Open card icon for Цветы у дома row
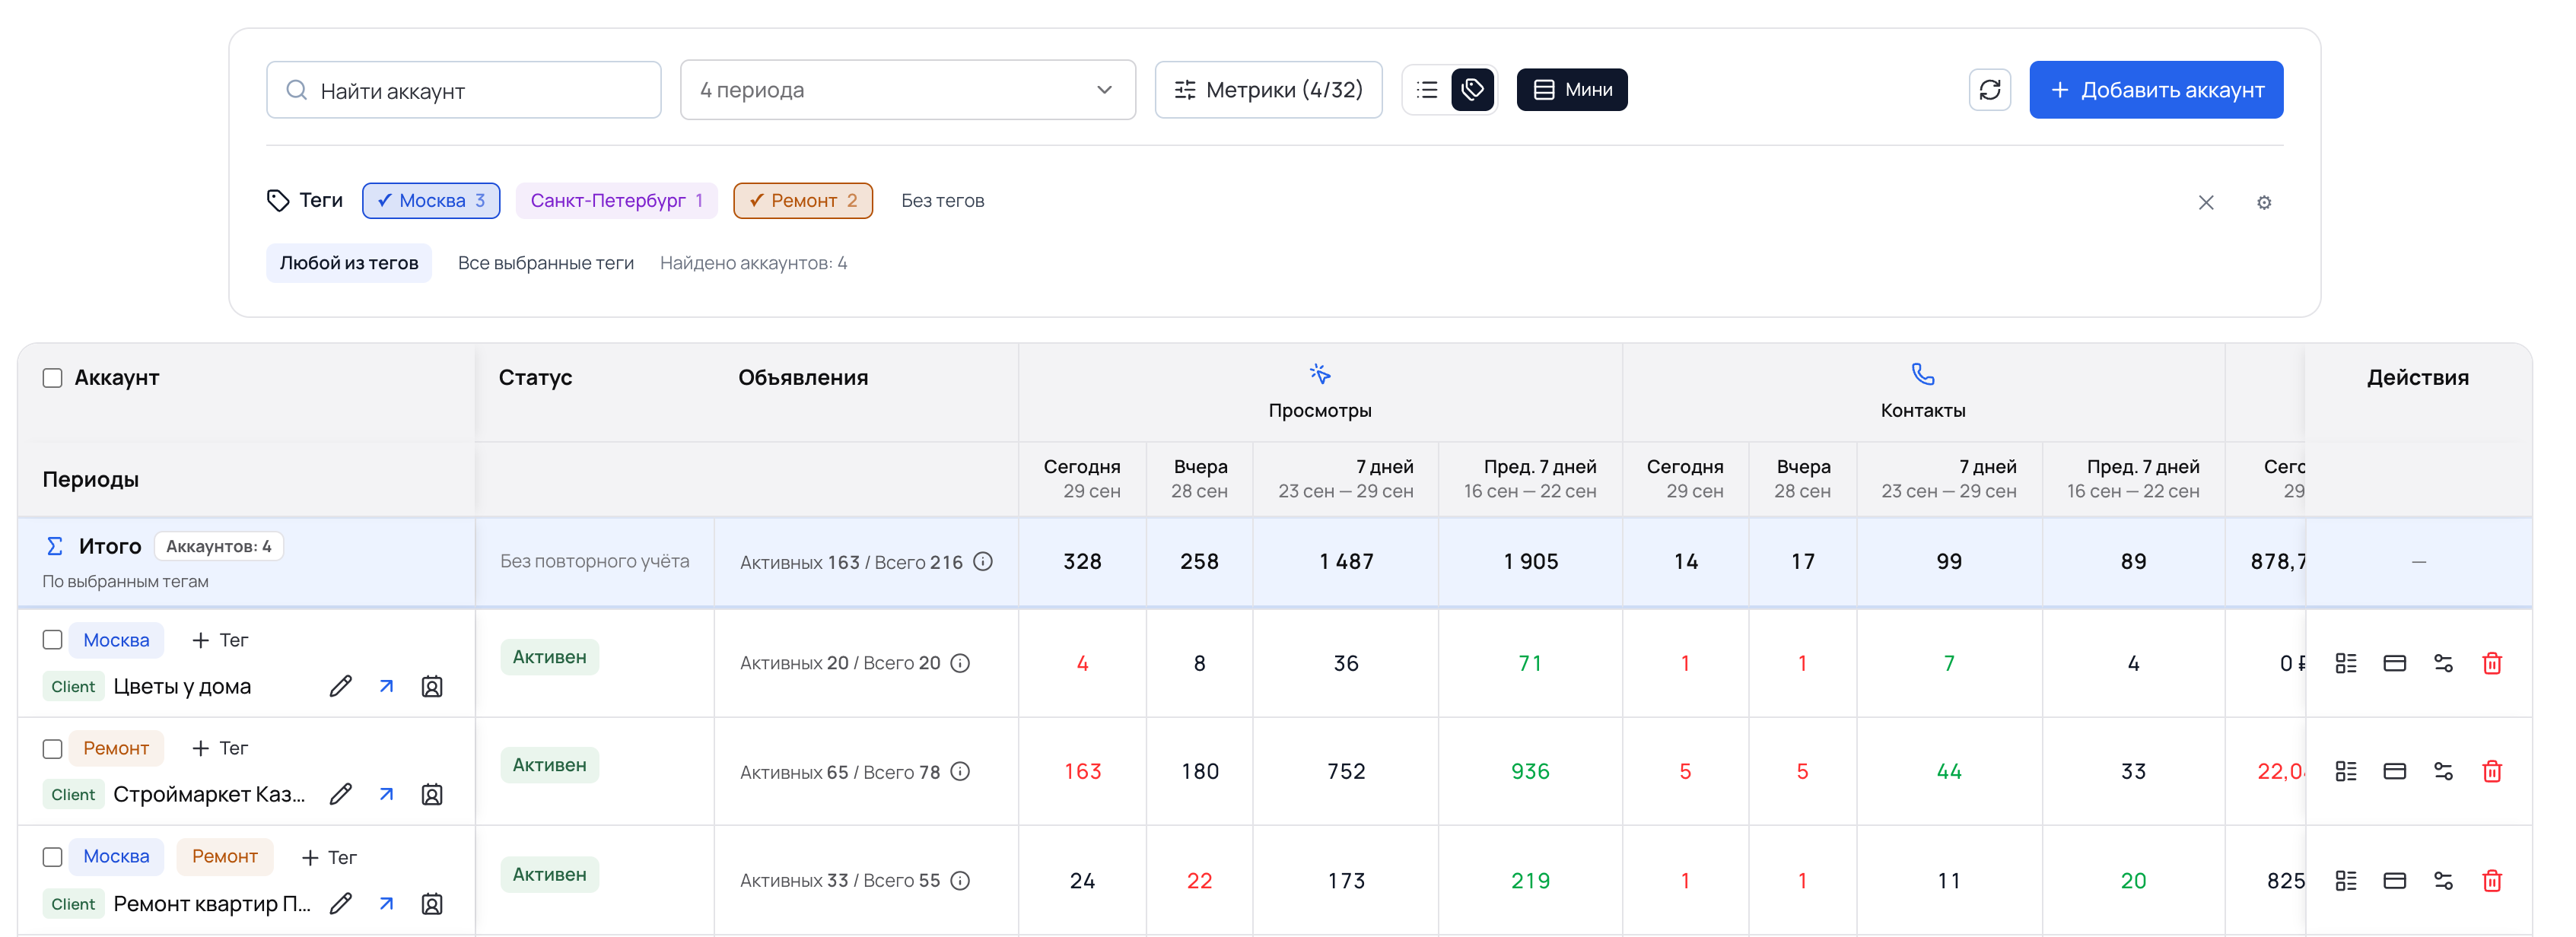 [x=2394, y=663]
